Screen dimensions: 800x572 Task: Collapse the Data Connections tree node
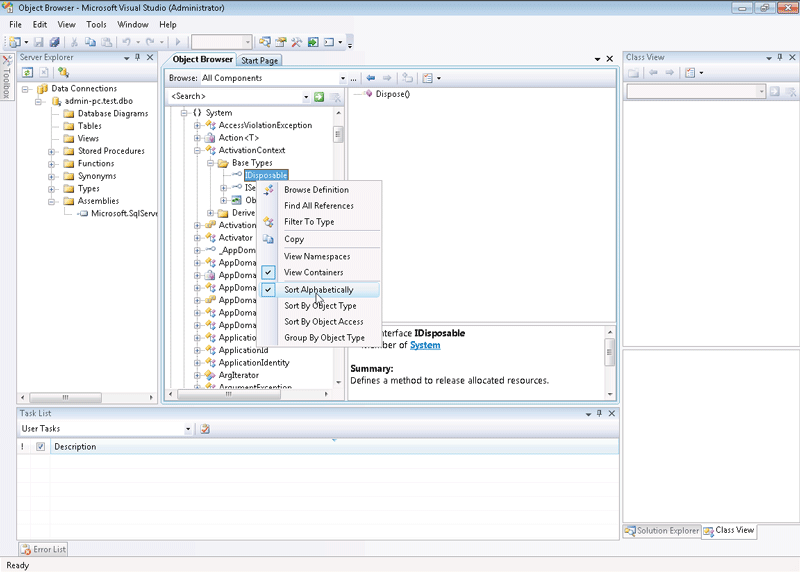(x=27, y=89)
